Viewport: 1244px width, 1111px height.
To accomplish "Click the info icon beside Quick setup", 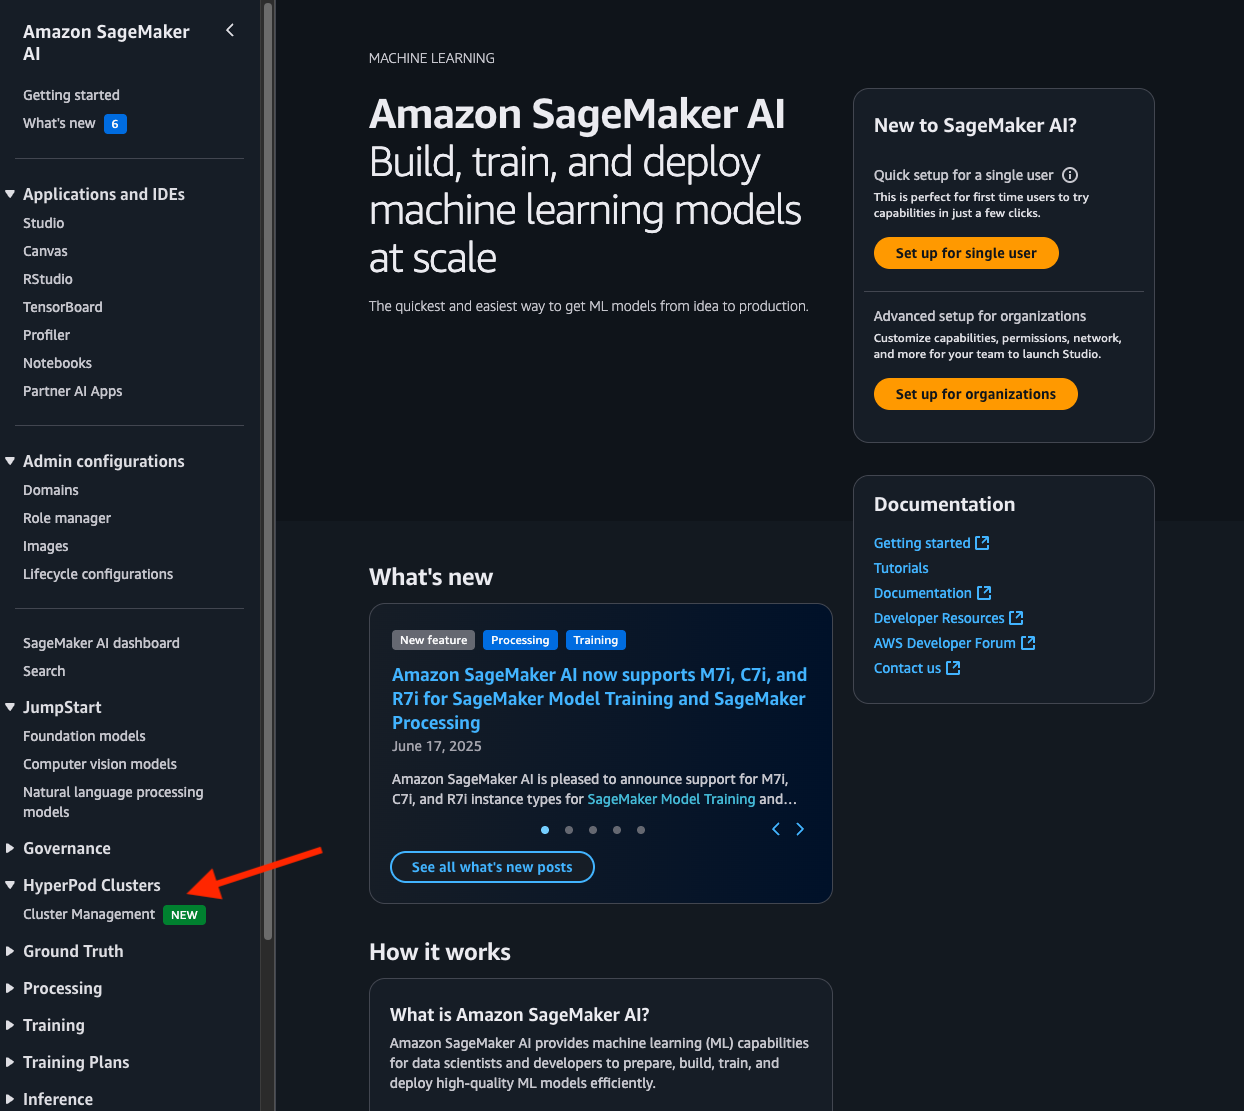I will (1070, 175).
